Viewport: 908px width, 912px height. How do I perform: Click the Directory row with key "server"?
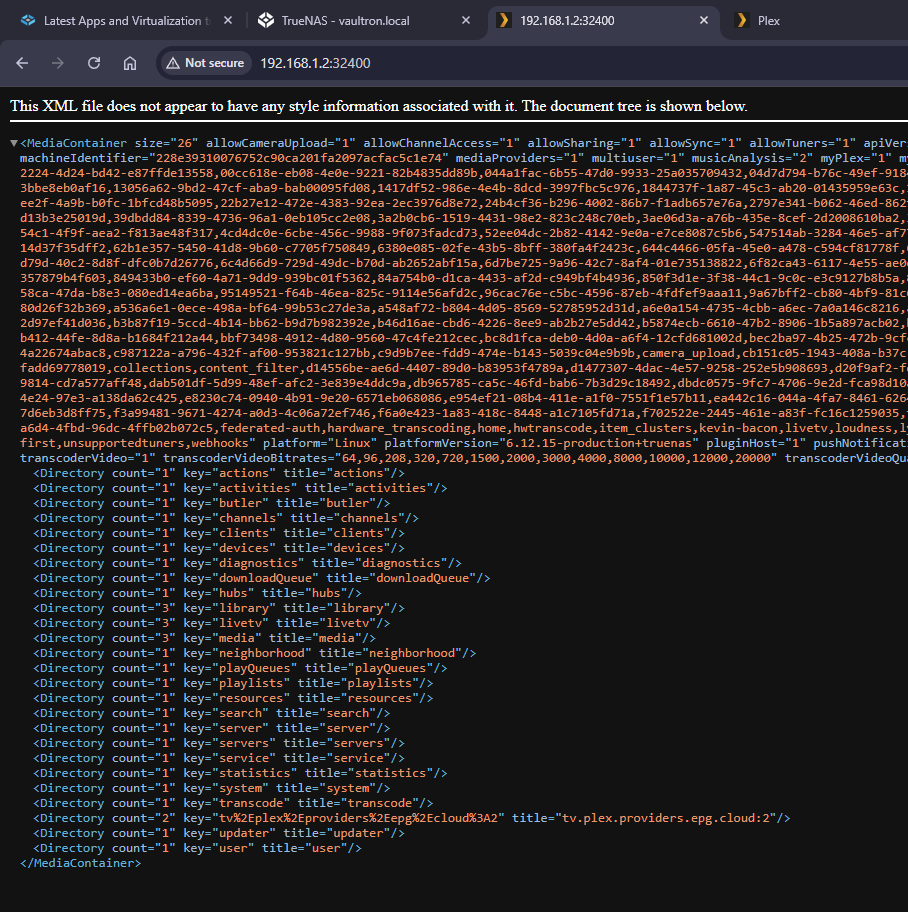click(x=212, y=729)
